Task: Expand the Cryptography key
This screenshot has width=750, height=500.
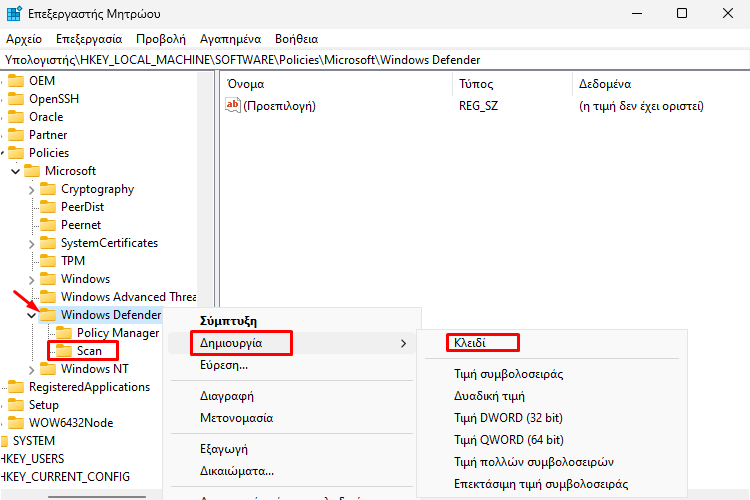Action: (x=32, y=190)
